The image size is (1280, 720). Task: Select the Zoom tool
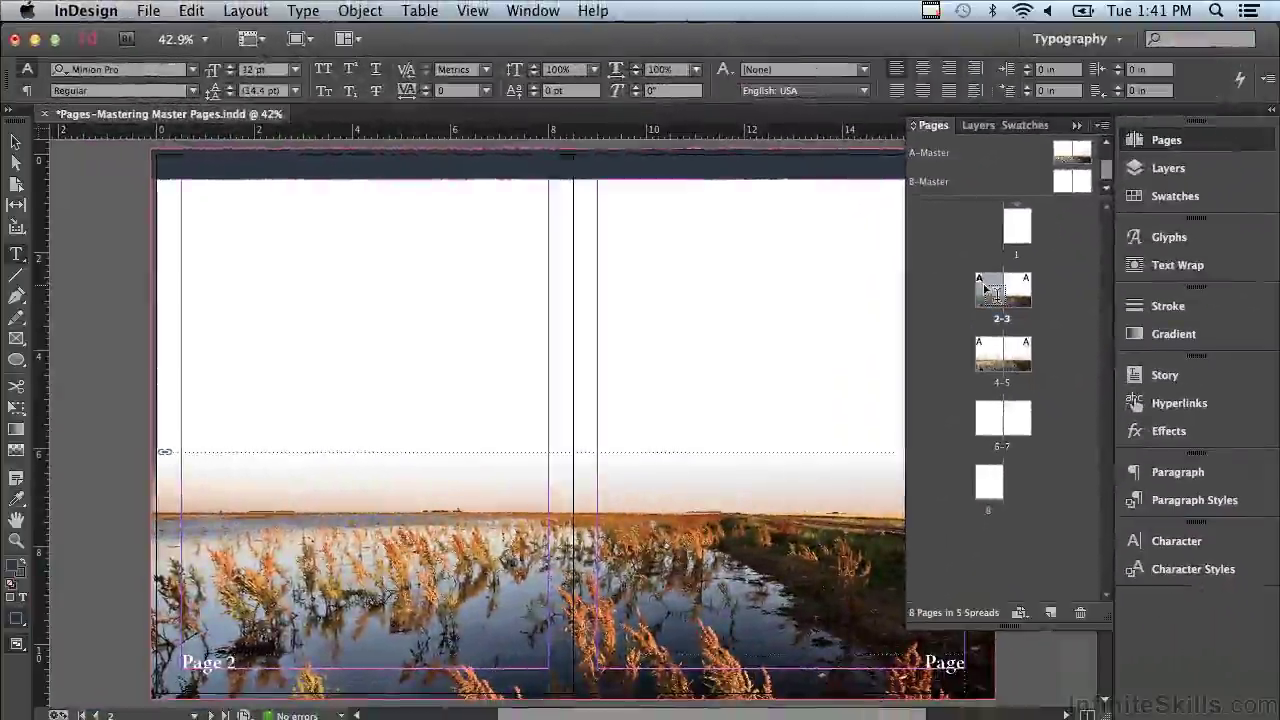click(16, 541)
